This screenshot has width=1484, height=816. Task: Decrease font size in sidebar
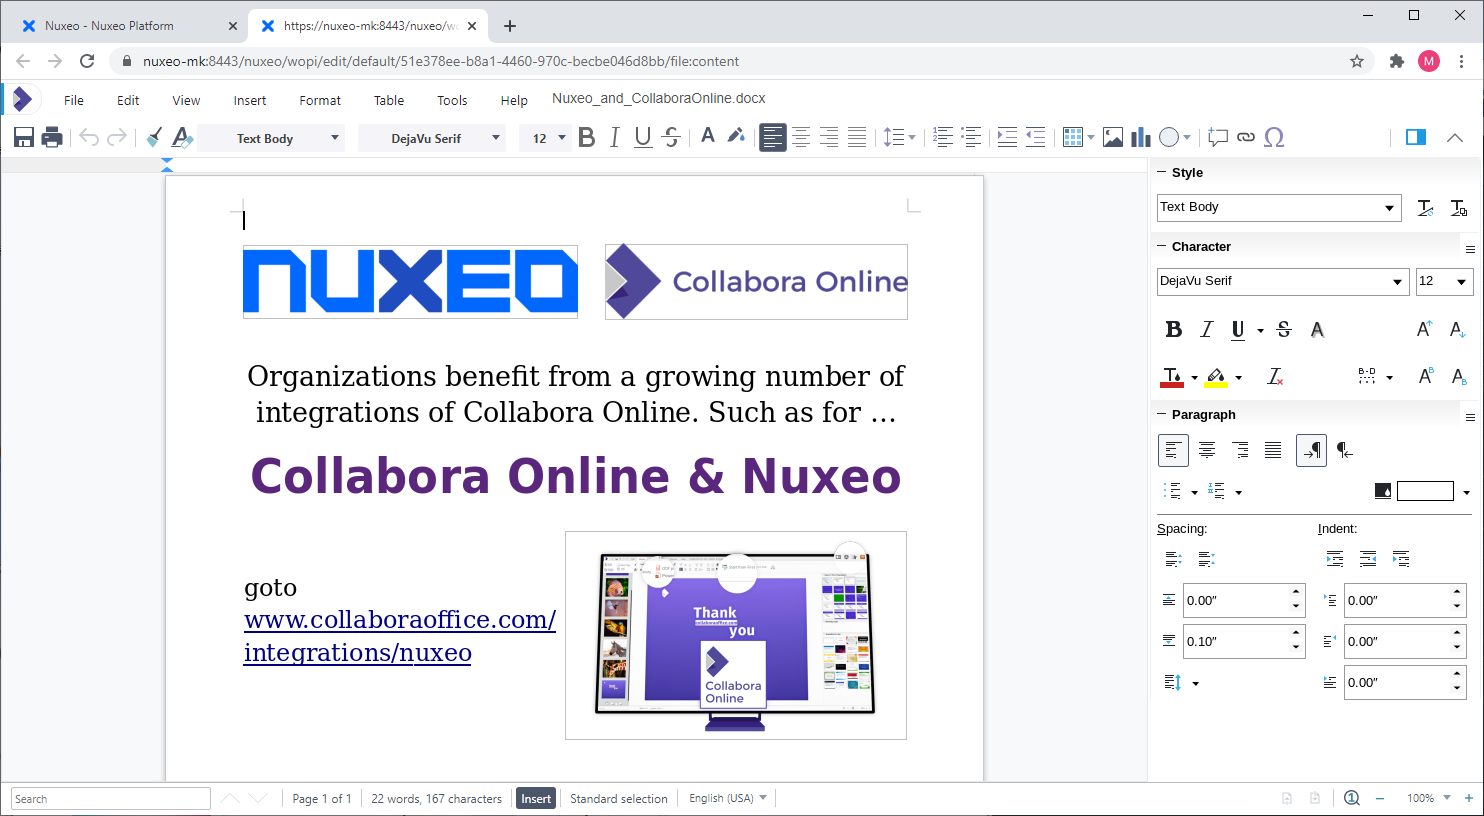coord(1458,329)
